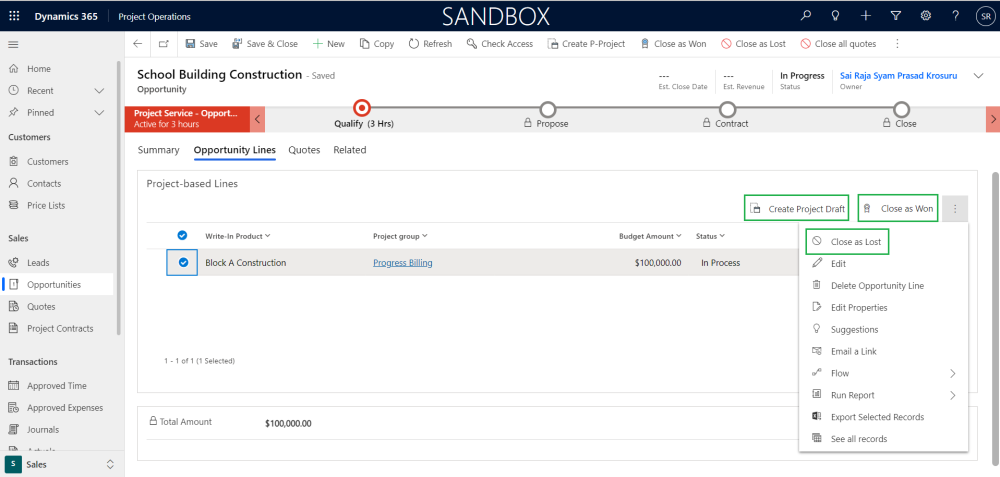Image resolution: width=1000 pixels, height=477 pixels.
Task: Toggle select-all checkbox in grid header
Action: coord(182,235)
